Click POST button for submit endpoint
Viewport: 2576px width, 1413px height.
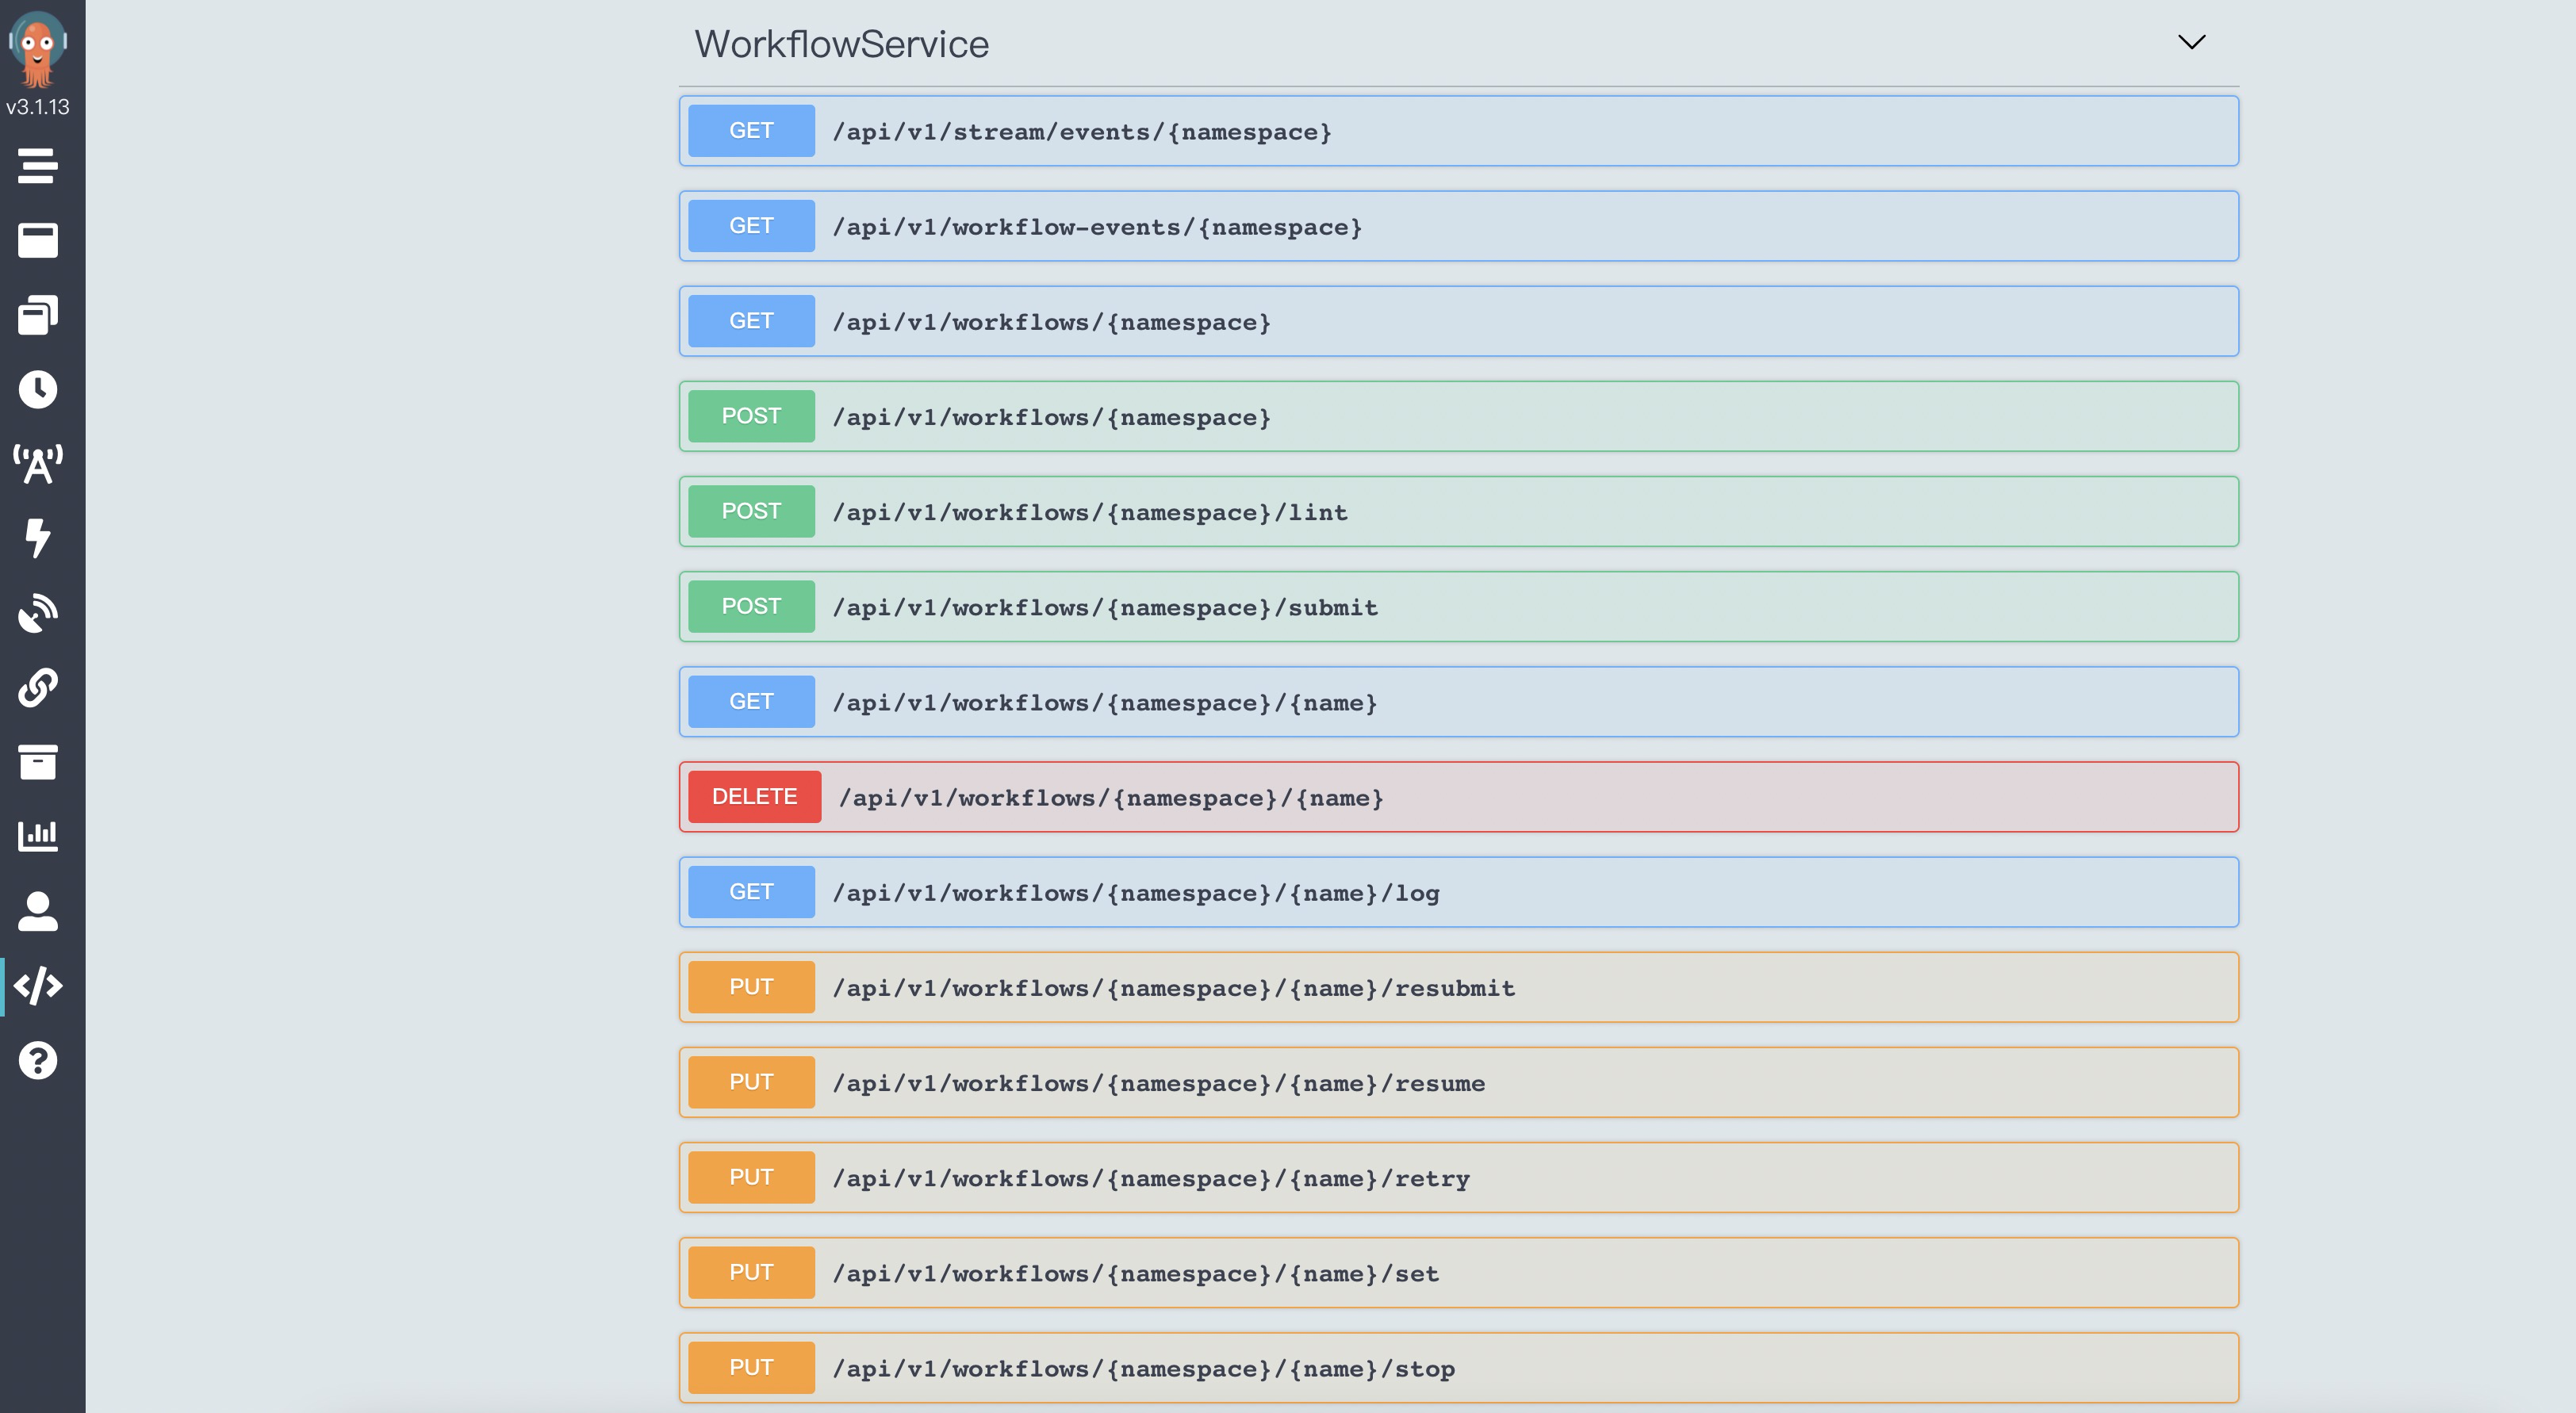(751, 607)
